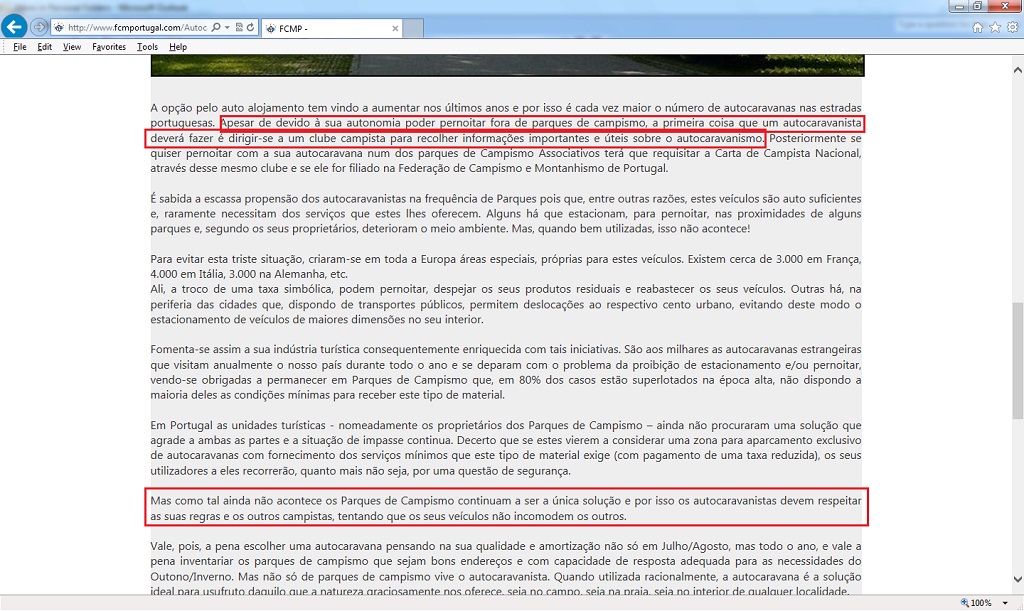
Task: Click the vertical scrollbar up arrow
Action: coord(1017,69)
